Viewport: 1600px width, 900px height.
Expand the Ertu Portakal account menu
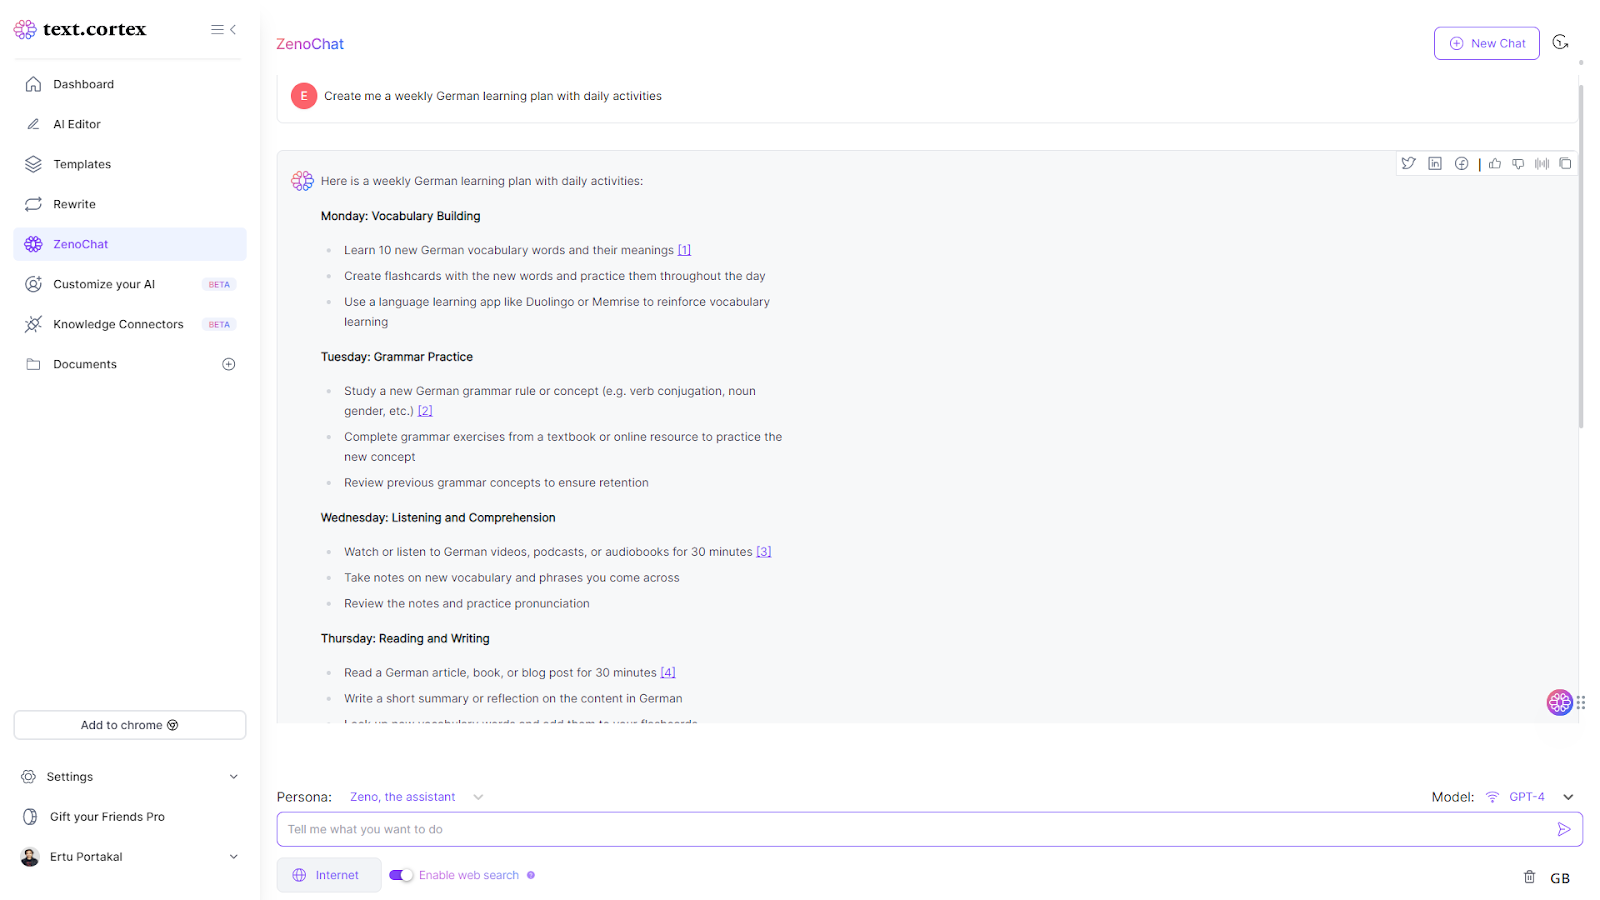click(130, 857)
